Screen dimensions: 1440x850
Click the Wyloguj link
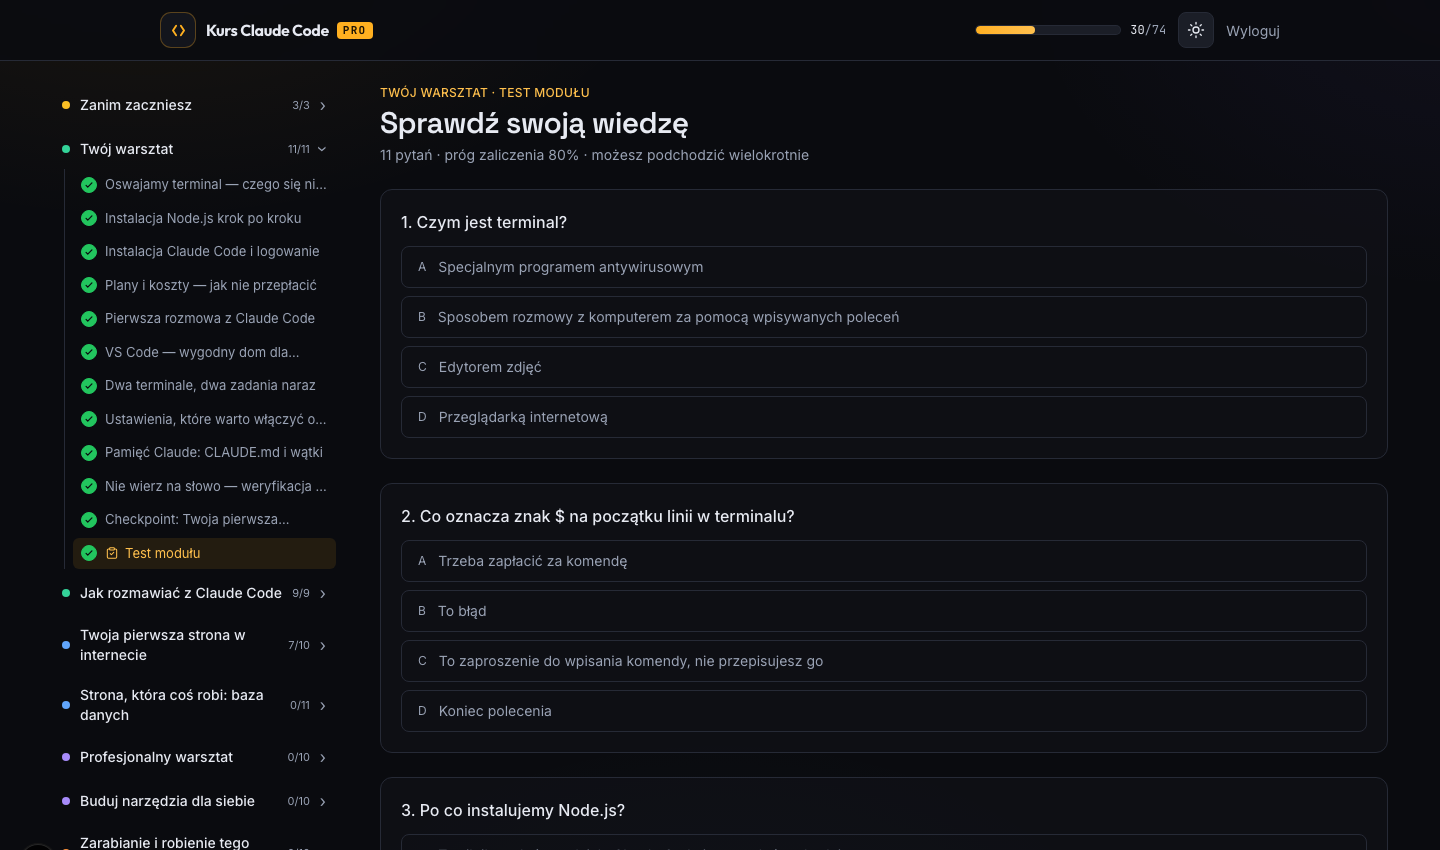[x=1253, y=31]
